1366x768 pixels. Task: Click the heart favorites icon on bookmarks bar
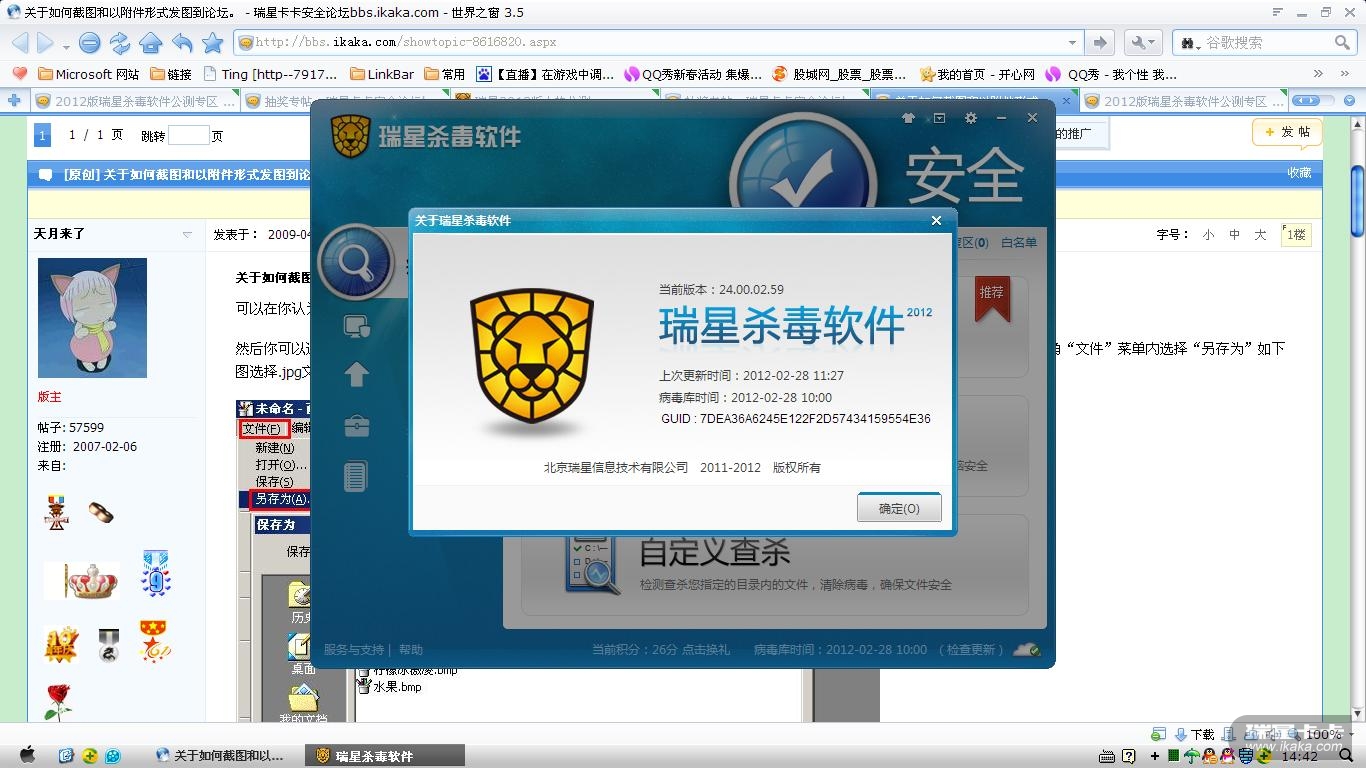pyautogui.click(x=20, y=74)
